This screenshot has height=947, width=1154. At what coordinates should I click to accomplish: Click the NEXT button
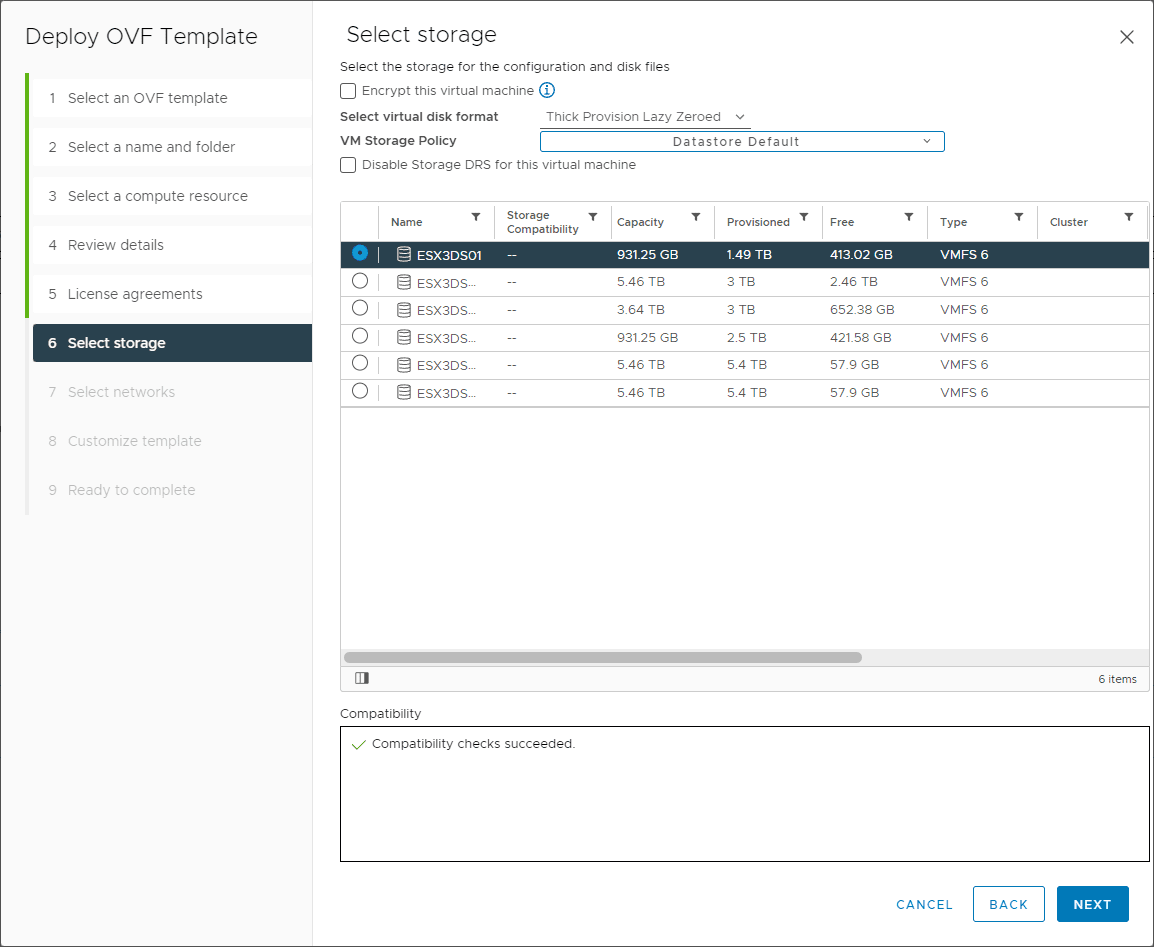(x=1092, y=904)
